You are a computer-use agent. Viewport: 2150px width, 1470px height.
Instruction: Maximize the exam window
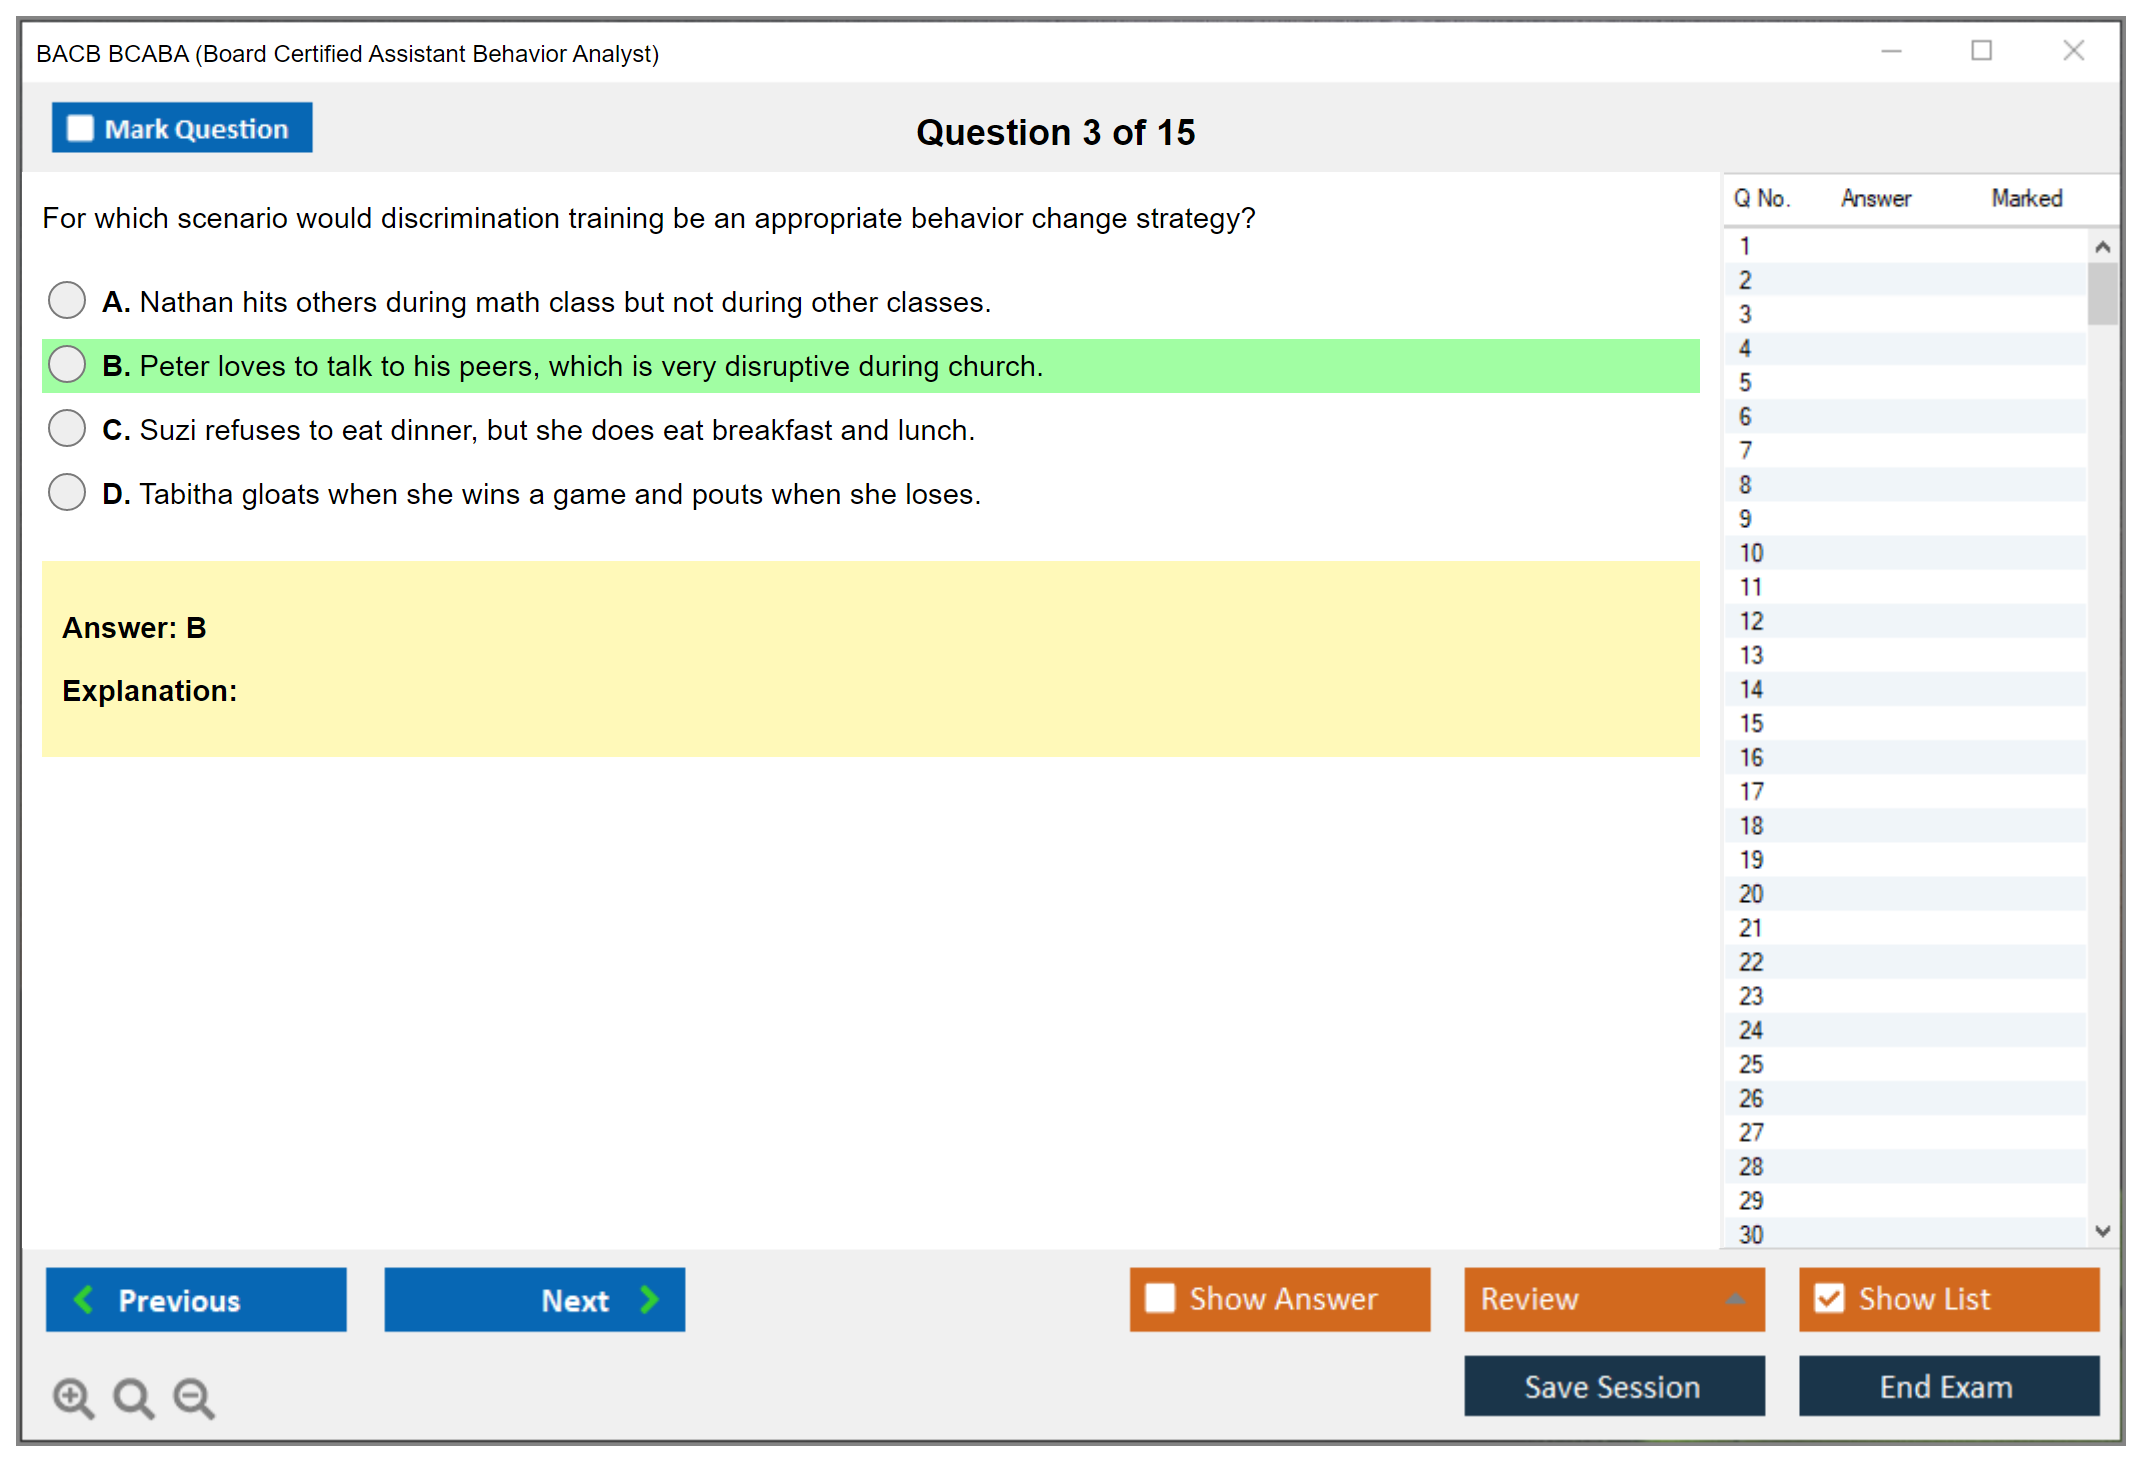coord(1981,50)
